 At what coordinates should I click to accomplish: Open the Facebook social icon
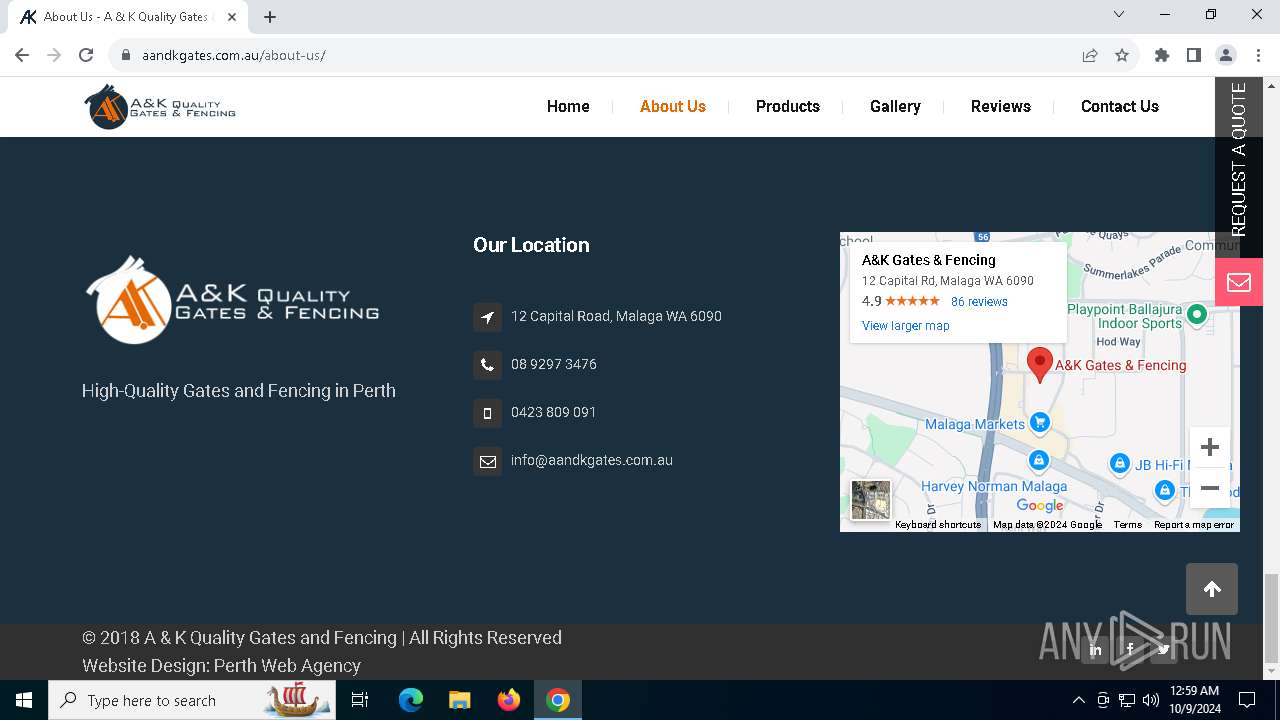point(1130,650)
